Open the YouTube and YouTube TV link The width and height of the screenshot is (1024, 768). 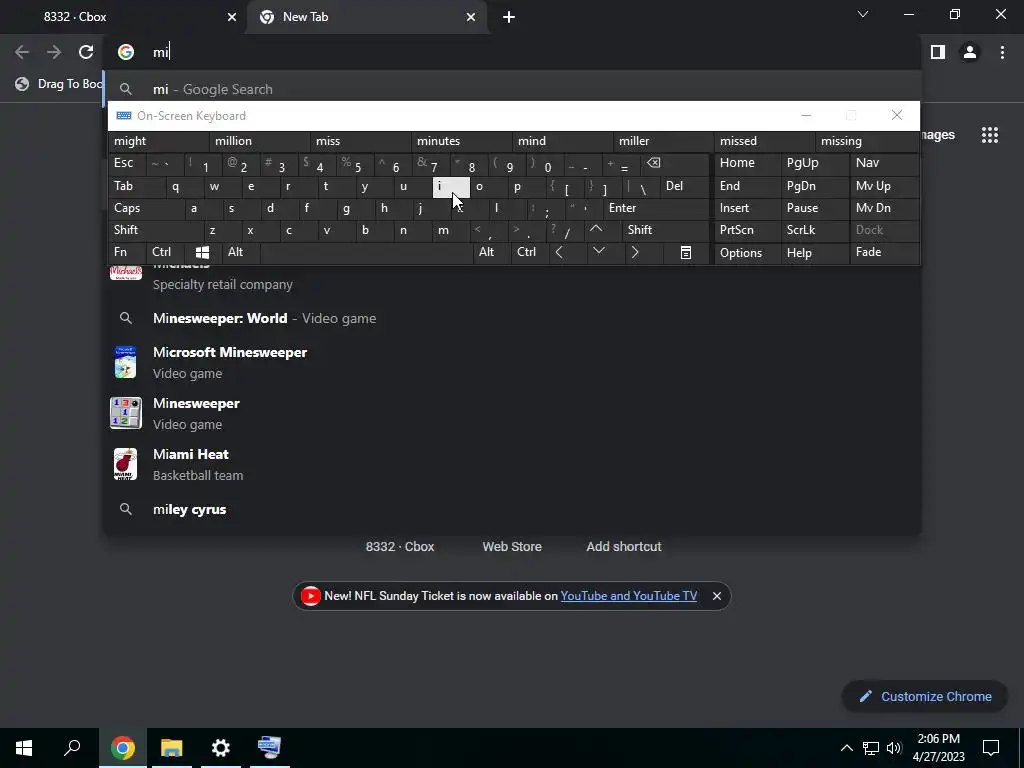628,596
